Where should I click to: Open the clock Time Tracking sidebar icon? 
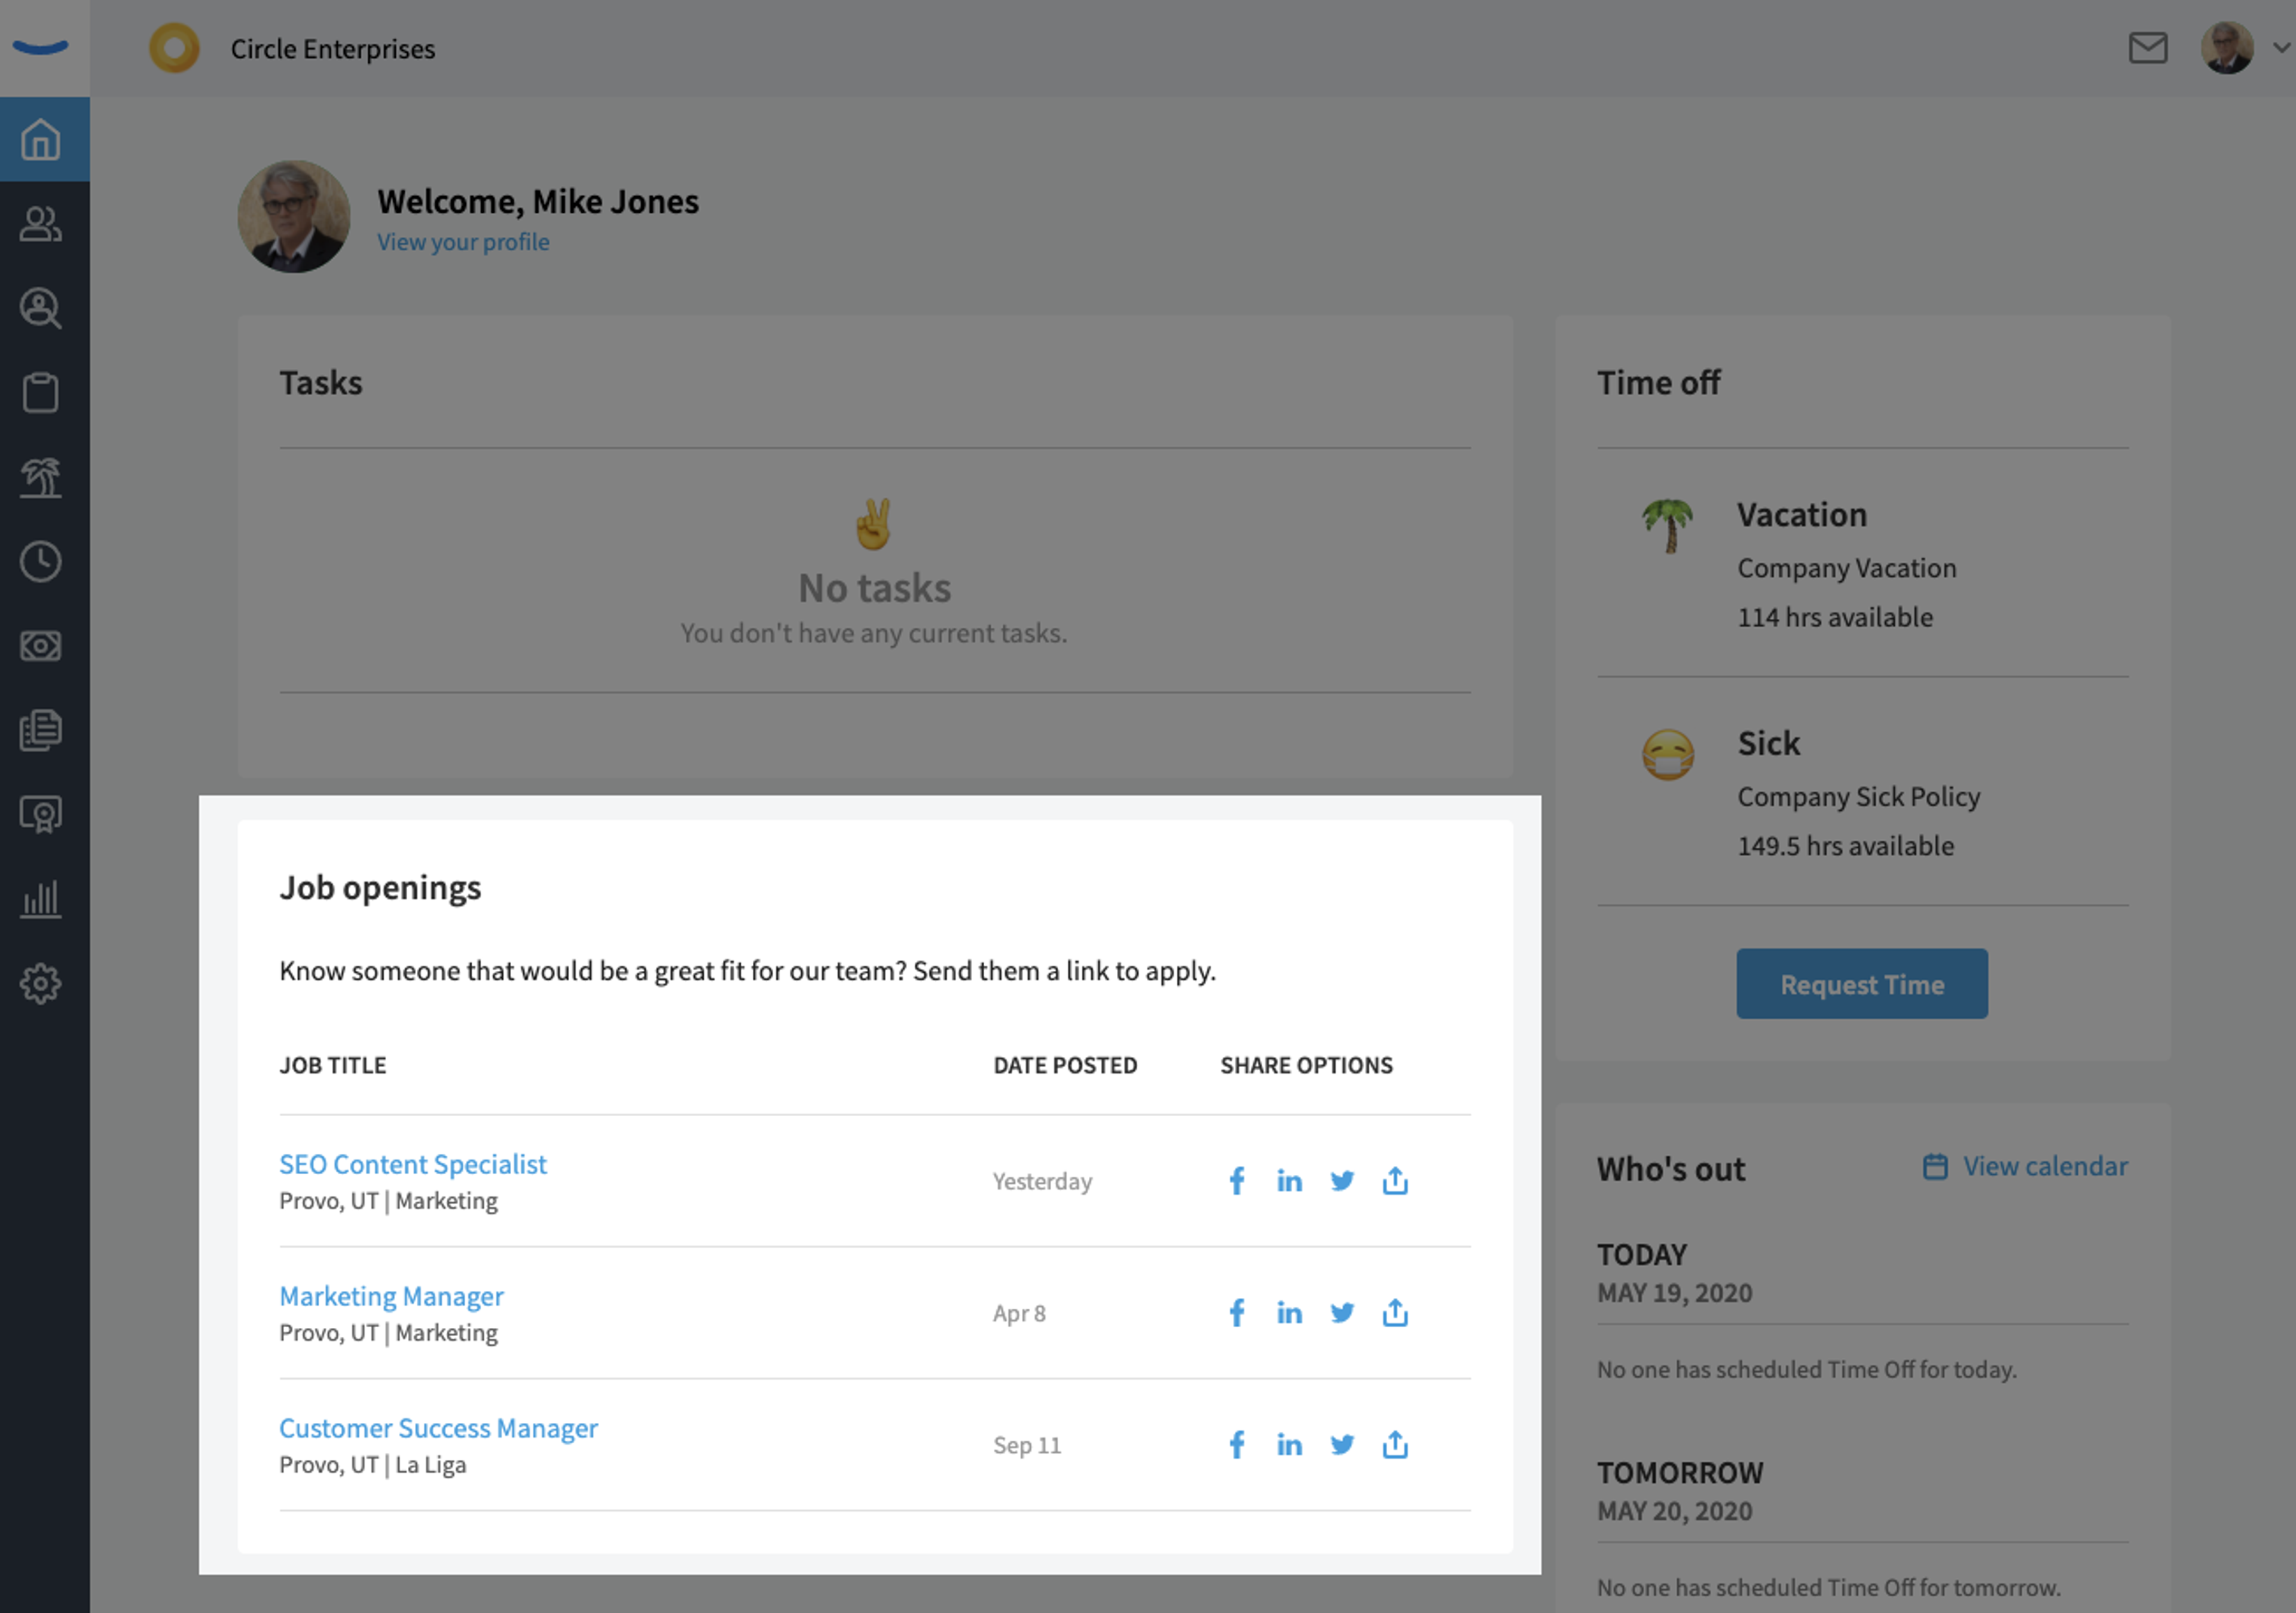tap(41, 562)
